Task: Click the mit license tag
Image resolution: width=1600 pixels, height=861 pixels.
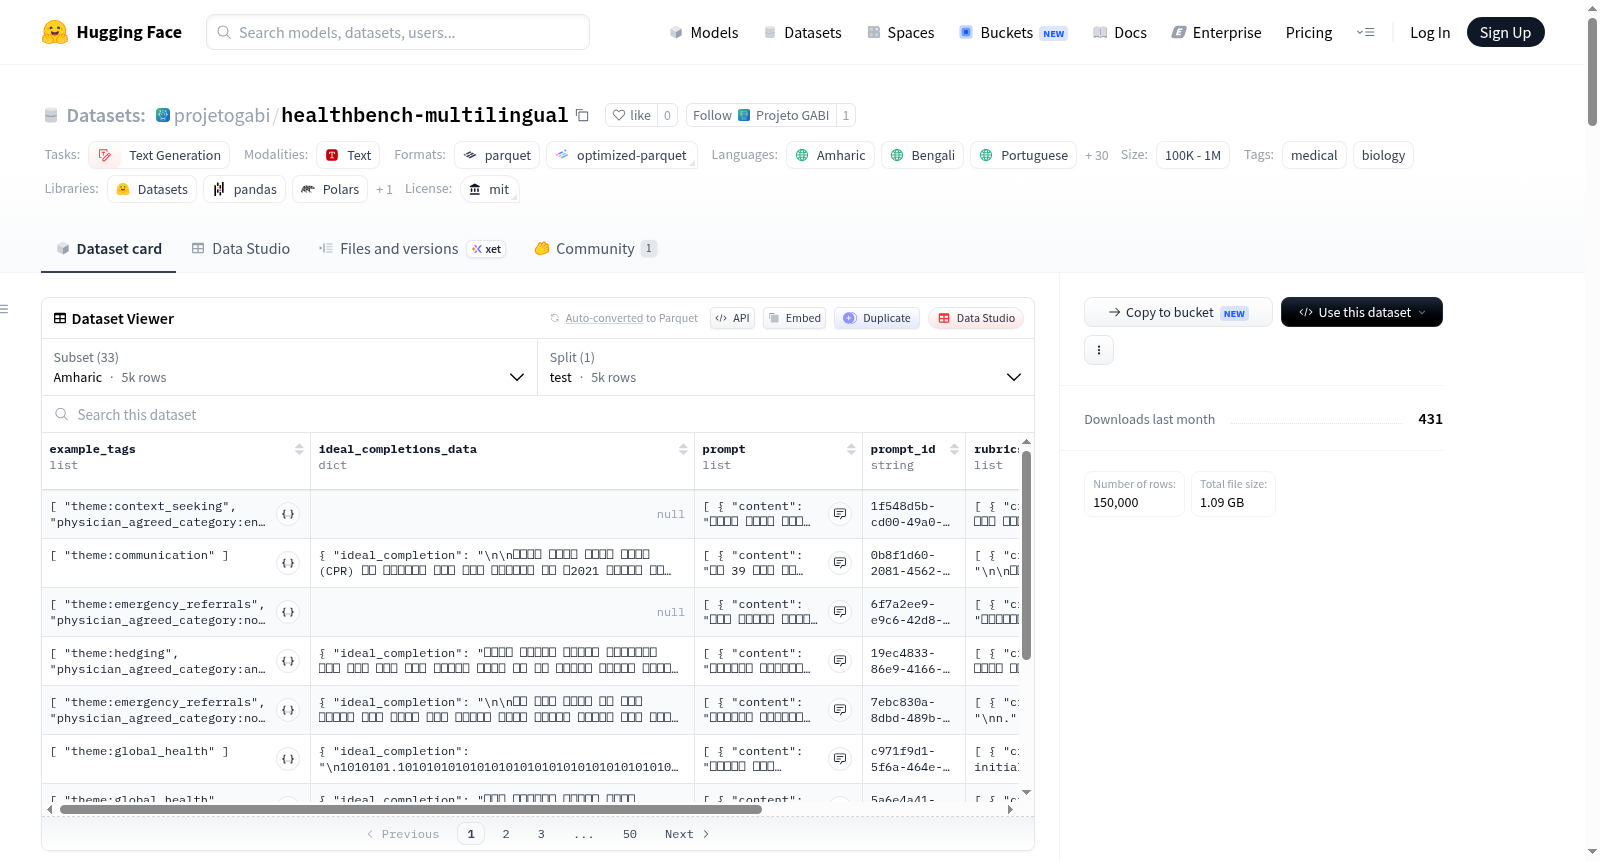Action: [490, 189]
